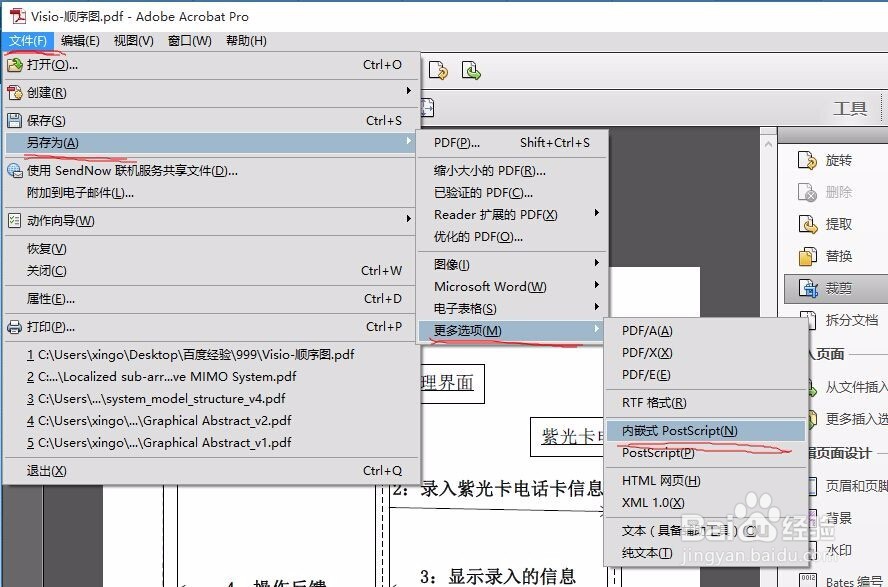
Task: Select HTML 网页(H) format
Action: click(x=706, y=481)
